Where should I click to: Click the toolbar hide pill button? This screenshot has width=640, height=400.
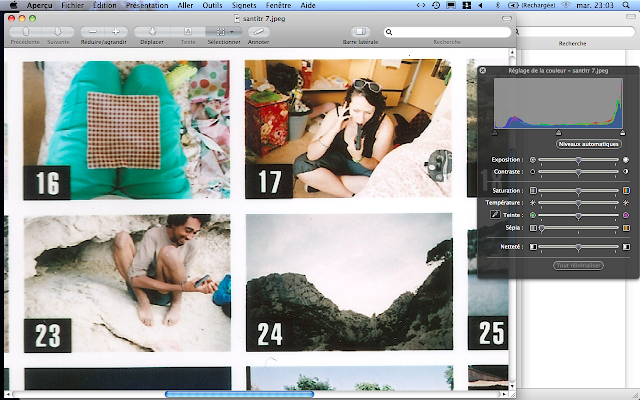(507, 18)
